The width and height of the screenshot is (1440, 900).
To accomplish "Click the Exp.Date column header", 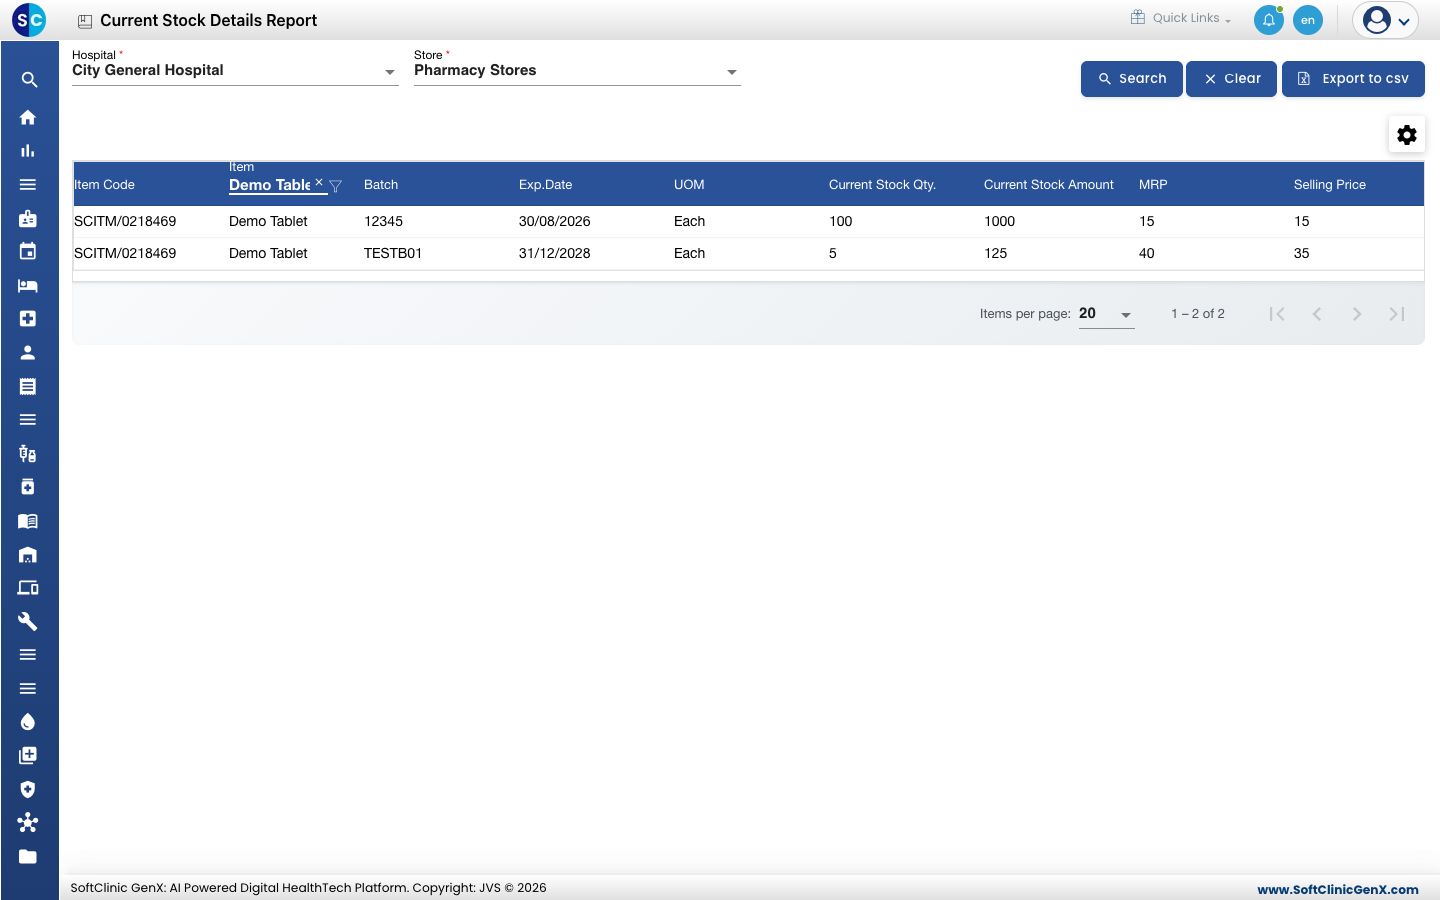I will point(546,185).
